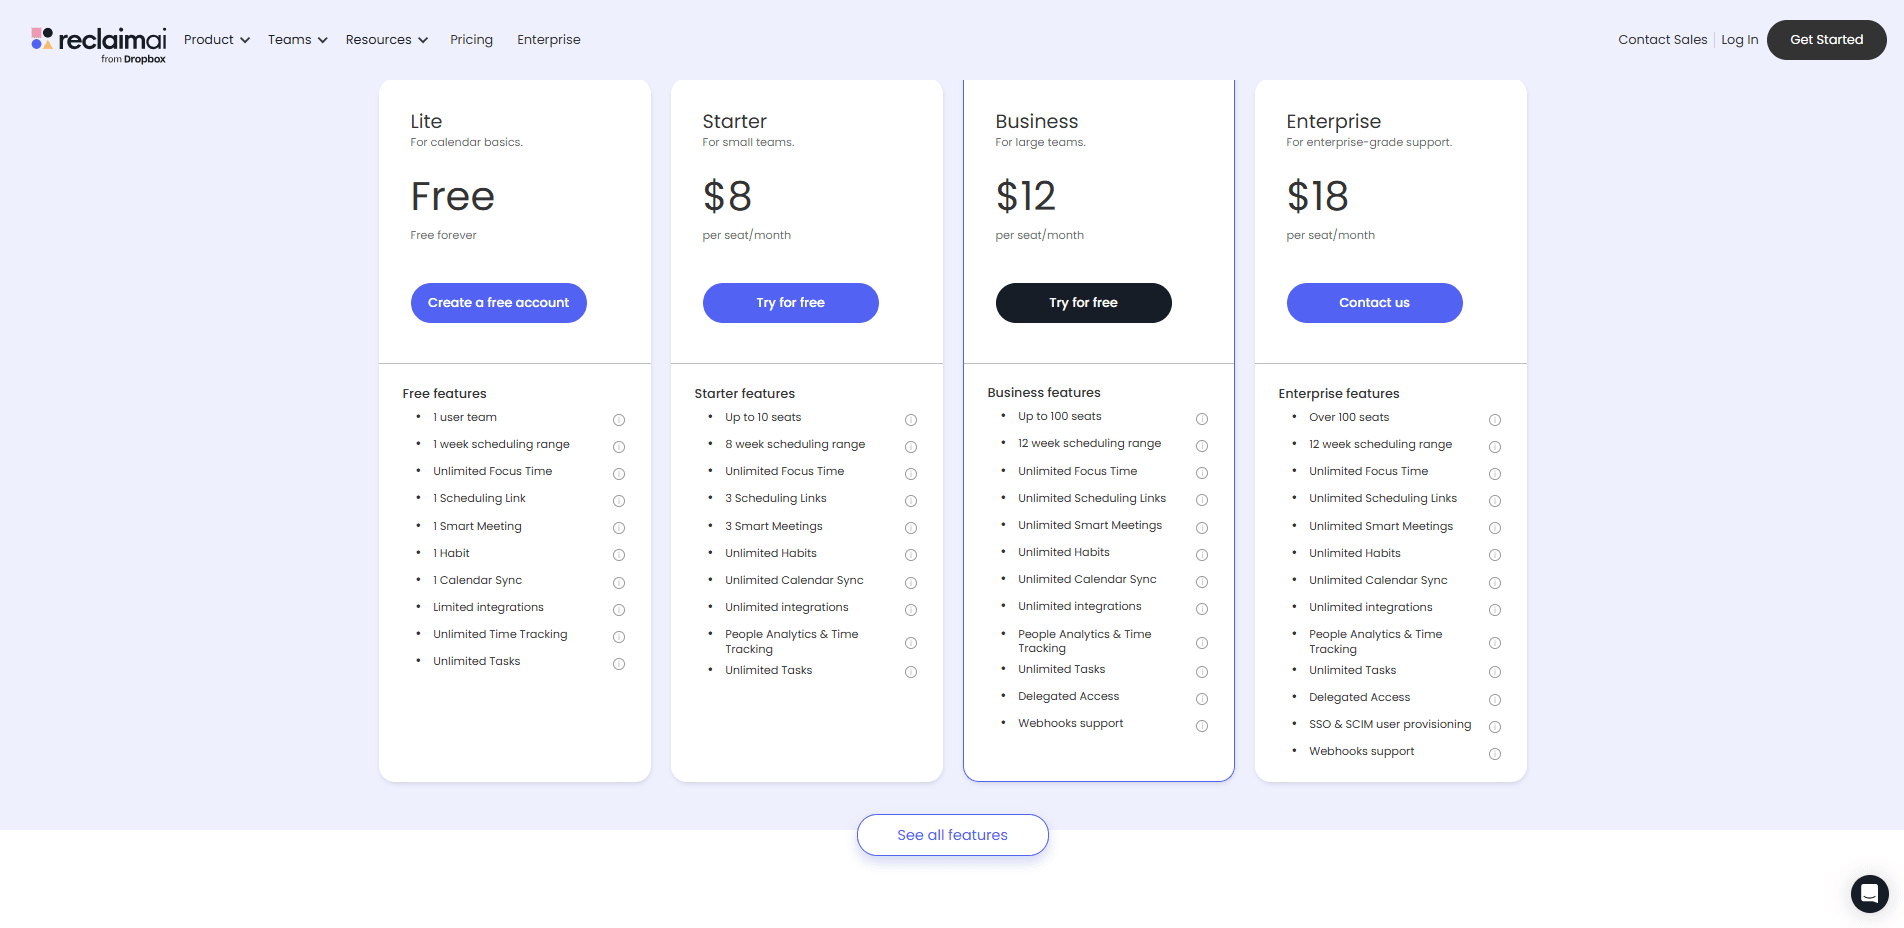Image resolution: width=1904 pixels, height=928 pixels.
Task: Click info icon beside '1 user team'
Action: point(619,420)
